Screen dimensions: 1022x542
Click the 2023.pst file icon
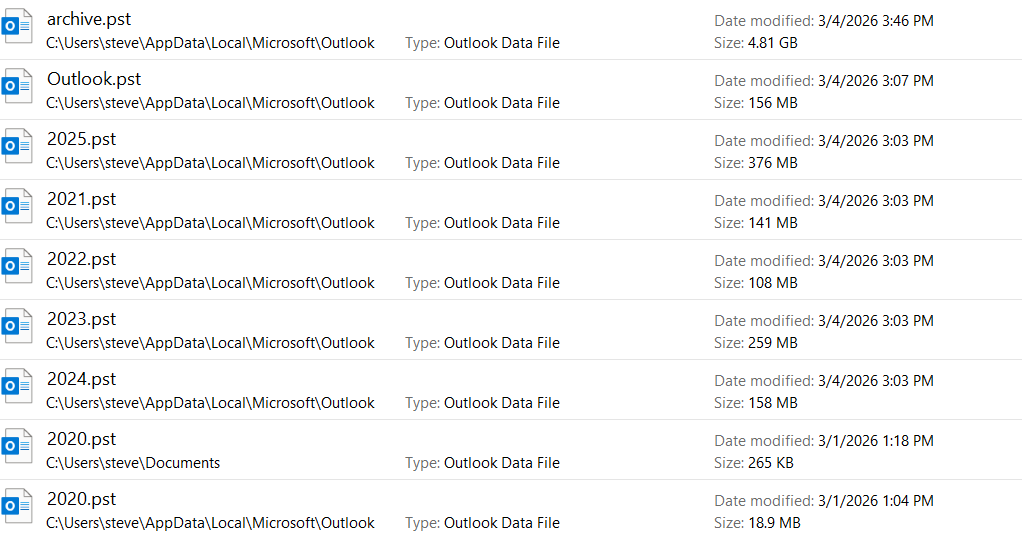17,326
